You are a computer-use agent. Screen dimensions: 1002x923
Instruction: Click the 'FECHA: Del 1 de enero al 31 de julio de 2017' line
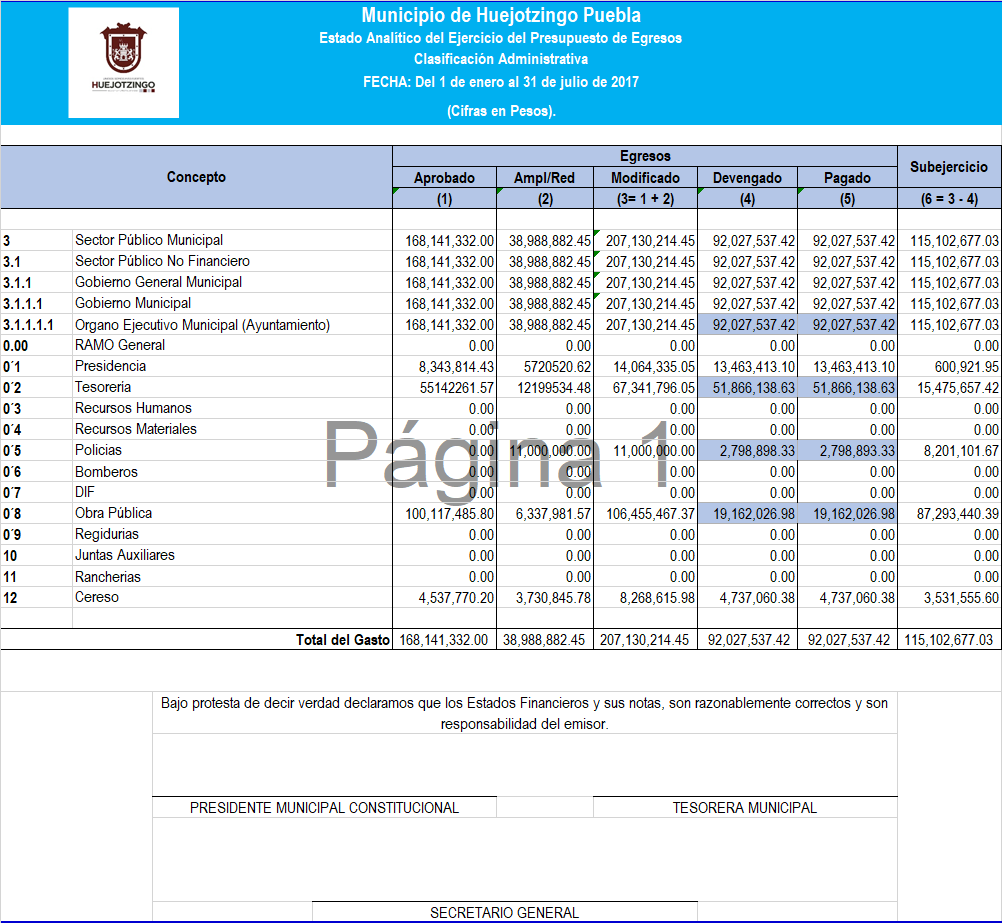coord(501,82)
